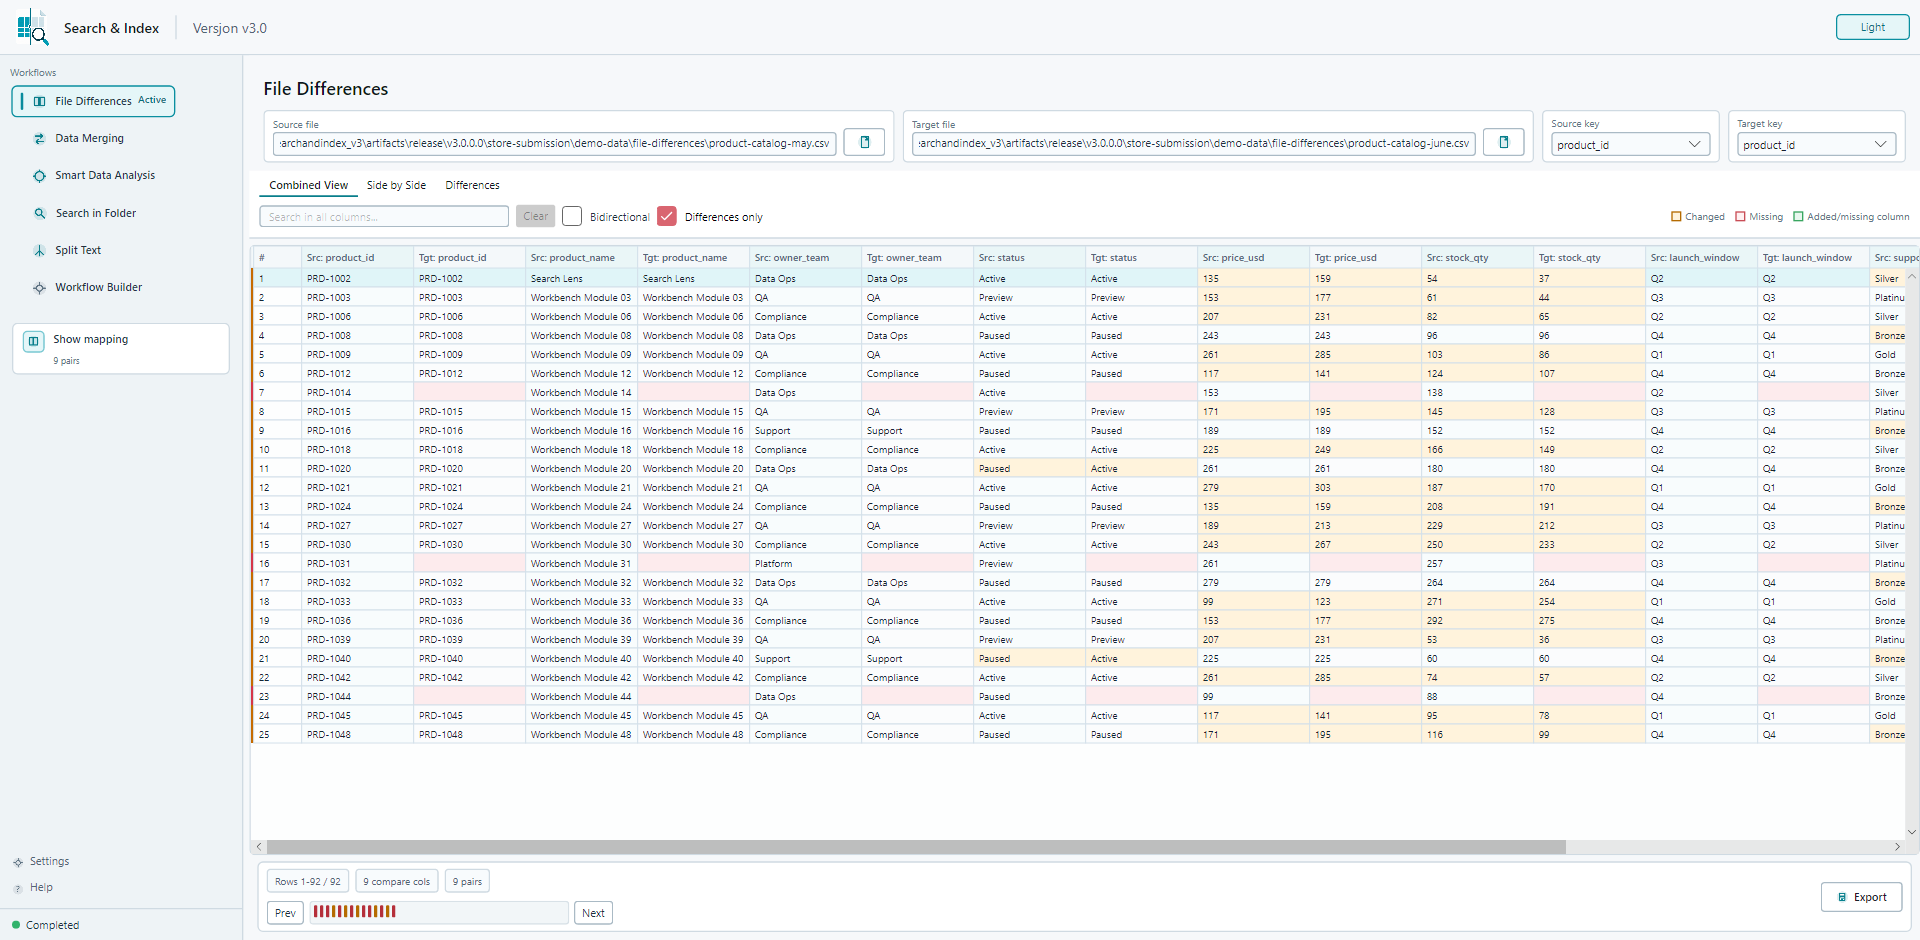Open Help in the sidebar

(41, 888)
